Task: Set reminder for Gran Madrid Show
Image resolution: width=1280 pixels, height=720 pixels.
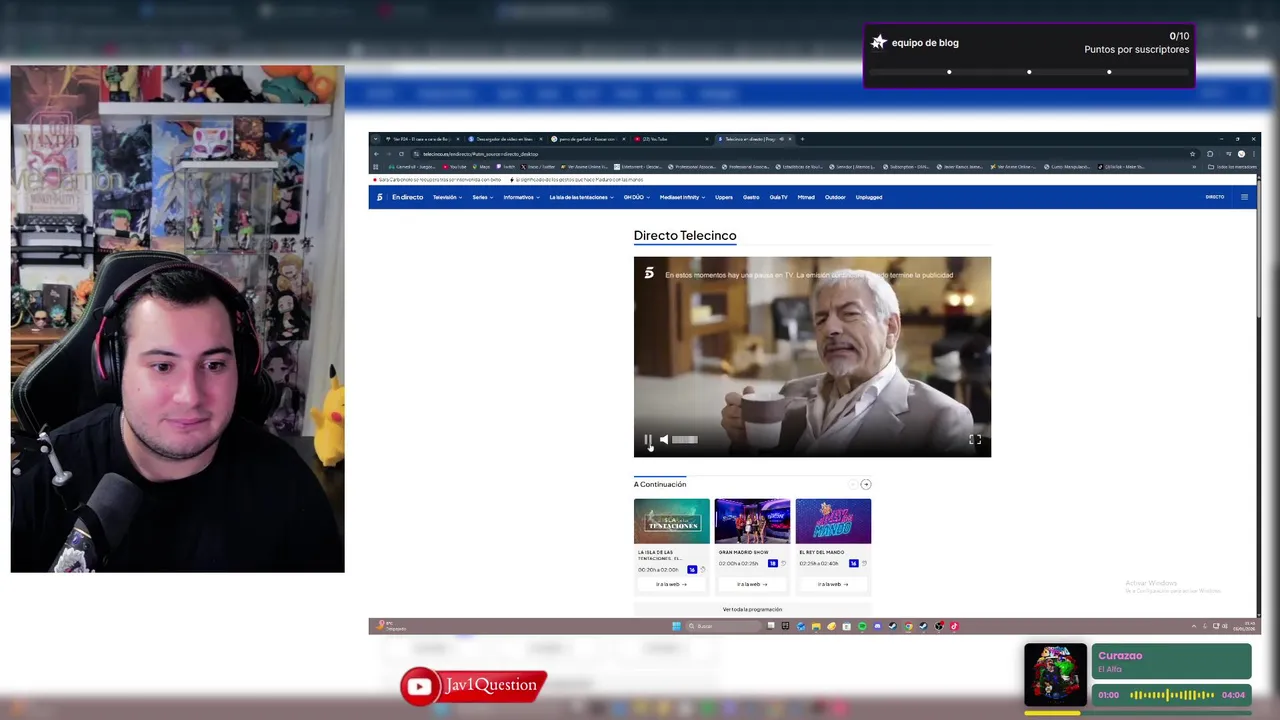Action: 783,564
